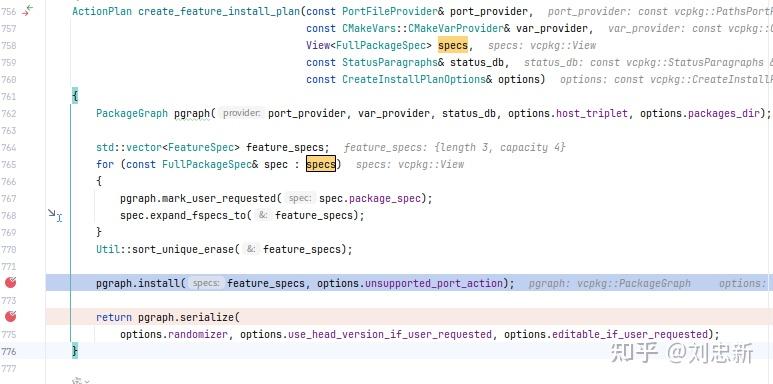Click the highlighted specs parameter on line 758
The height and width of the screenshot is (384, 773).
coord(453,45)
